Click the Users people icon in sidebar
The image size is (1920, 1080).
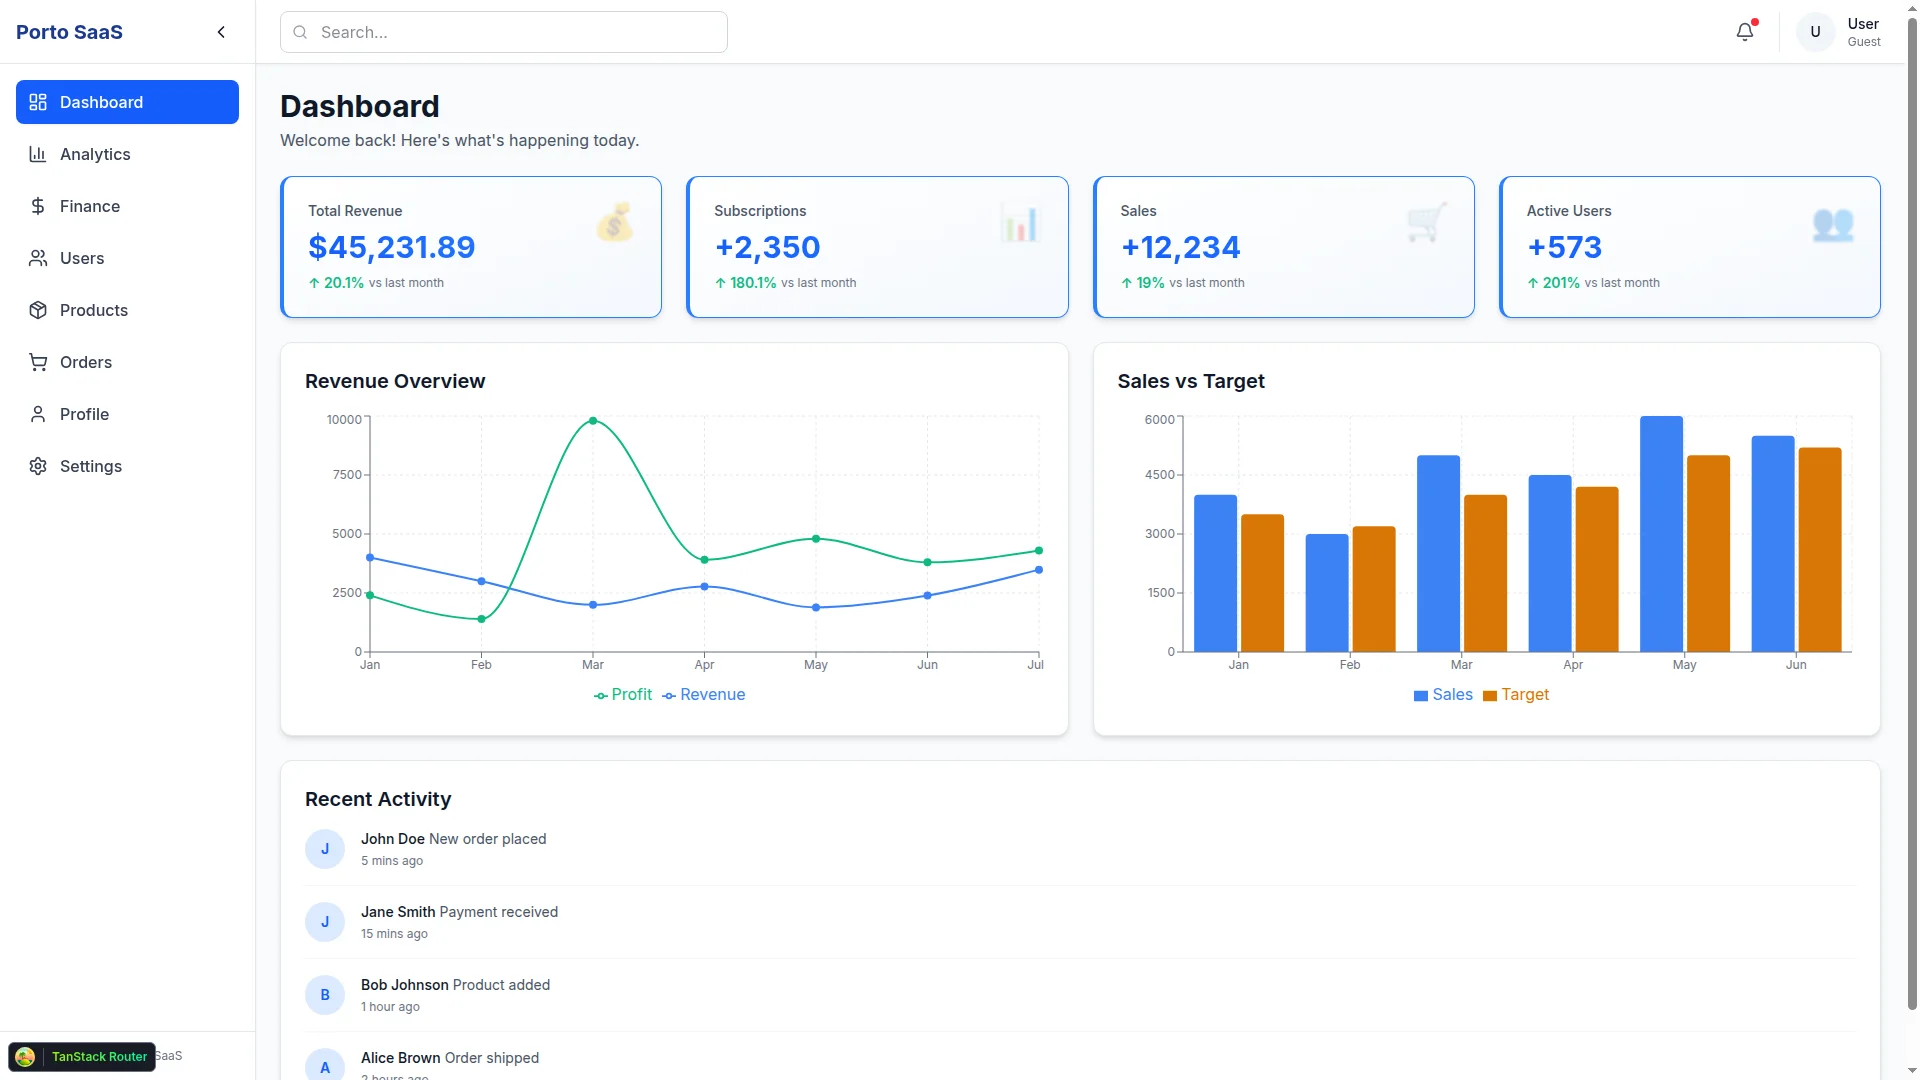[38, 258]
